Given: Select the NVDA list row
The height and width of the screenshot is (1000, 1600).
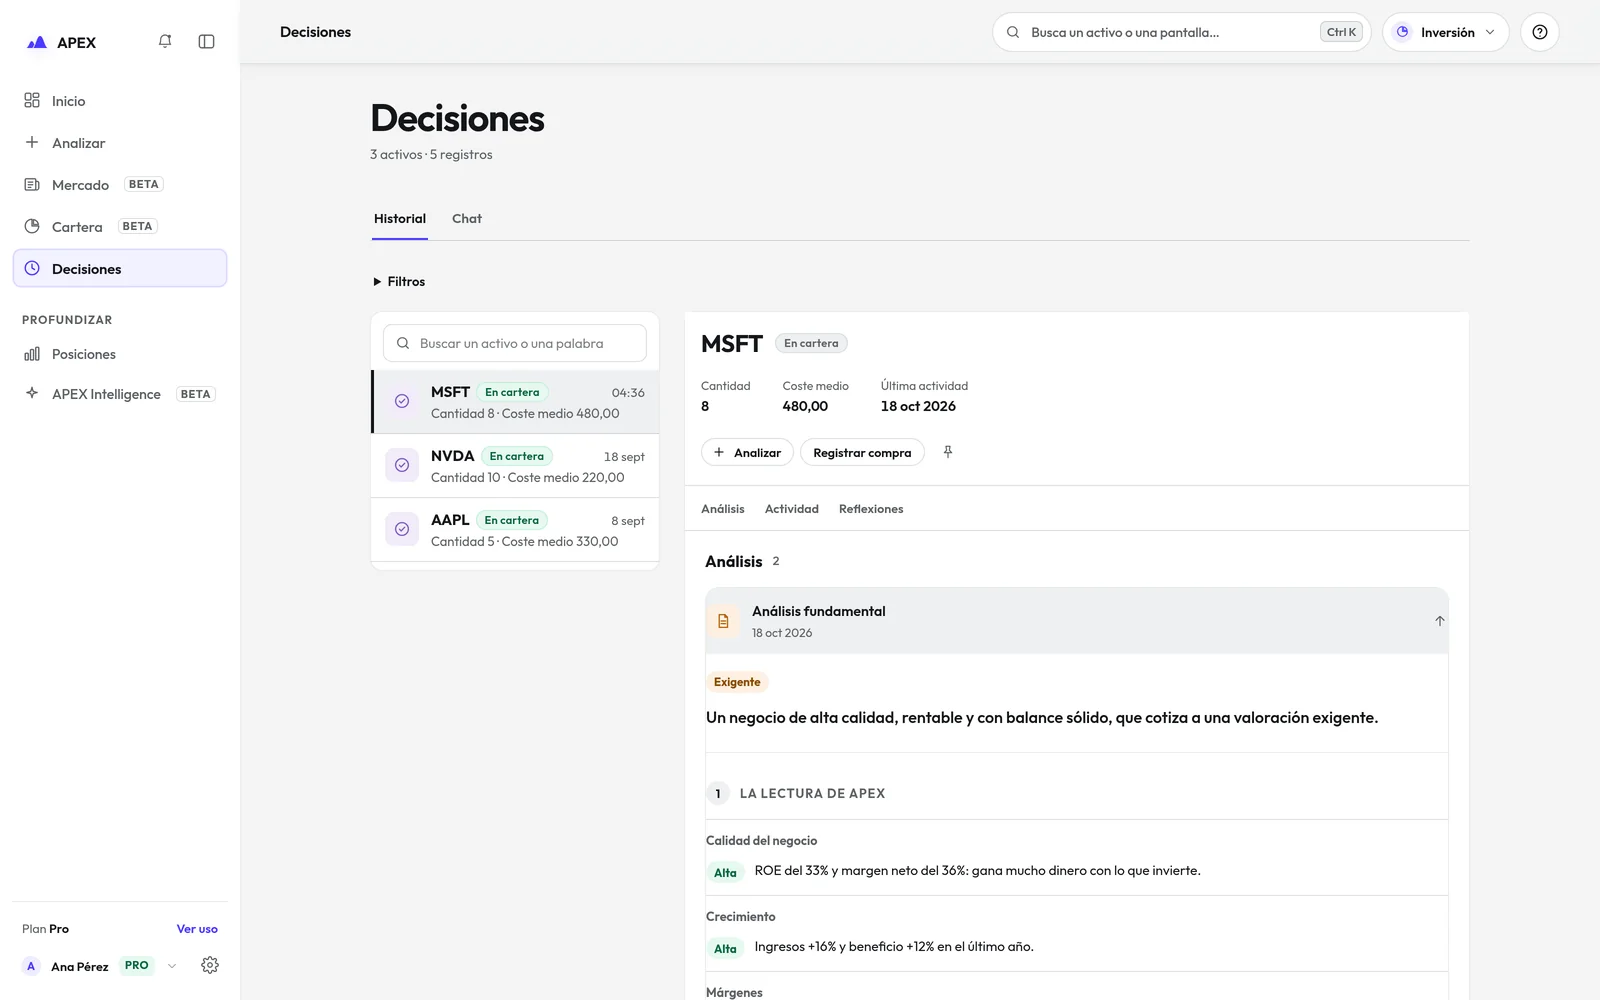Looking at the screenshot, I should click(x=515, y=466).
